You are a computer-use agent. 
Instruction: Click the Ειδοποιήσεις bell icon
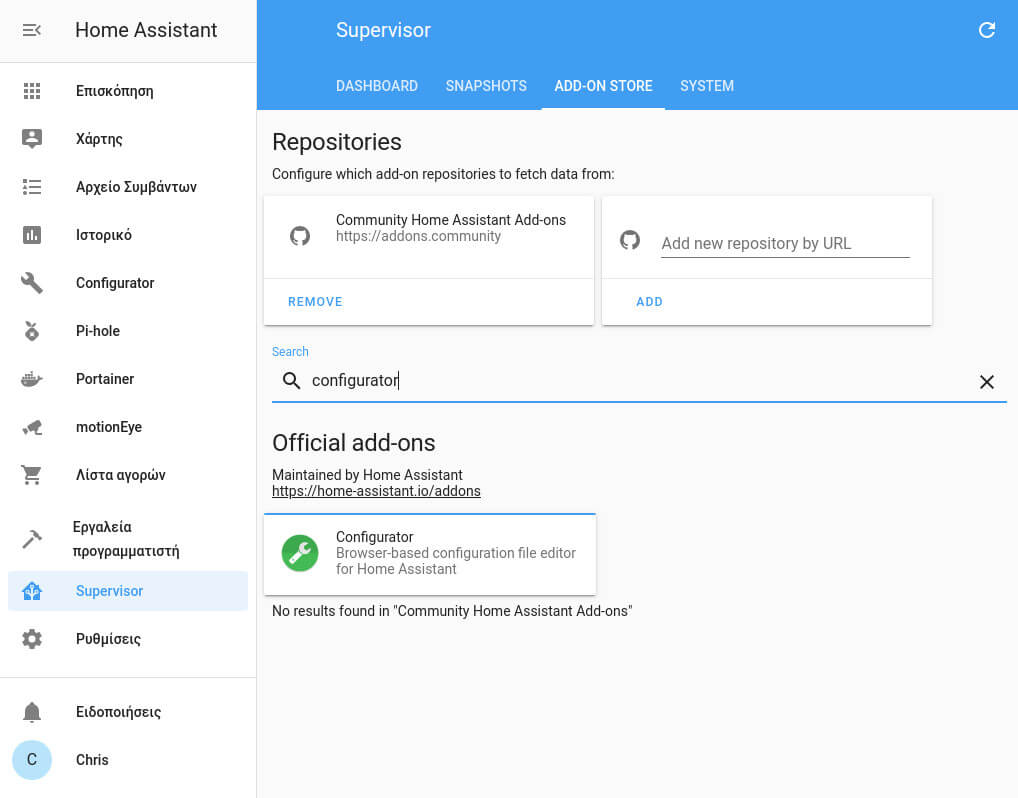click(32, 712)
